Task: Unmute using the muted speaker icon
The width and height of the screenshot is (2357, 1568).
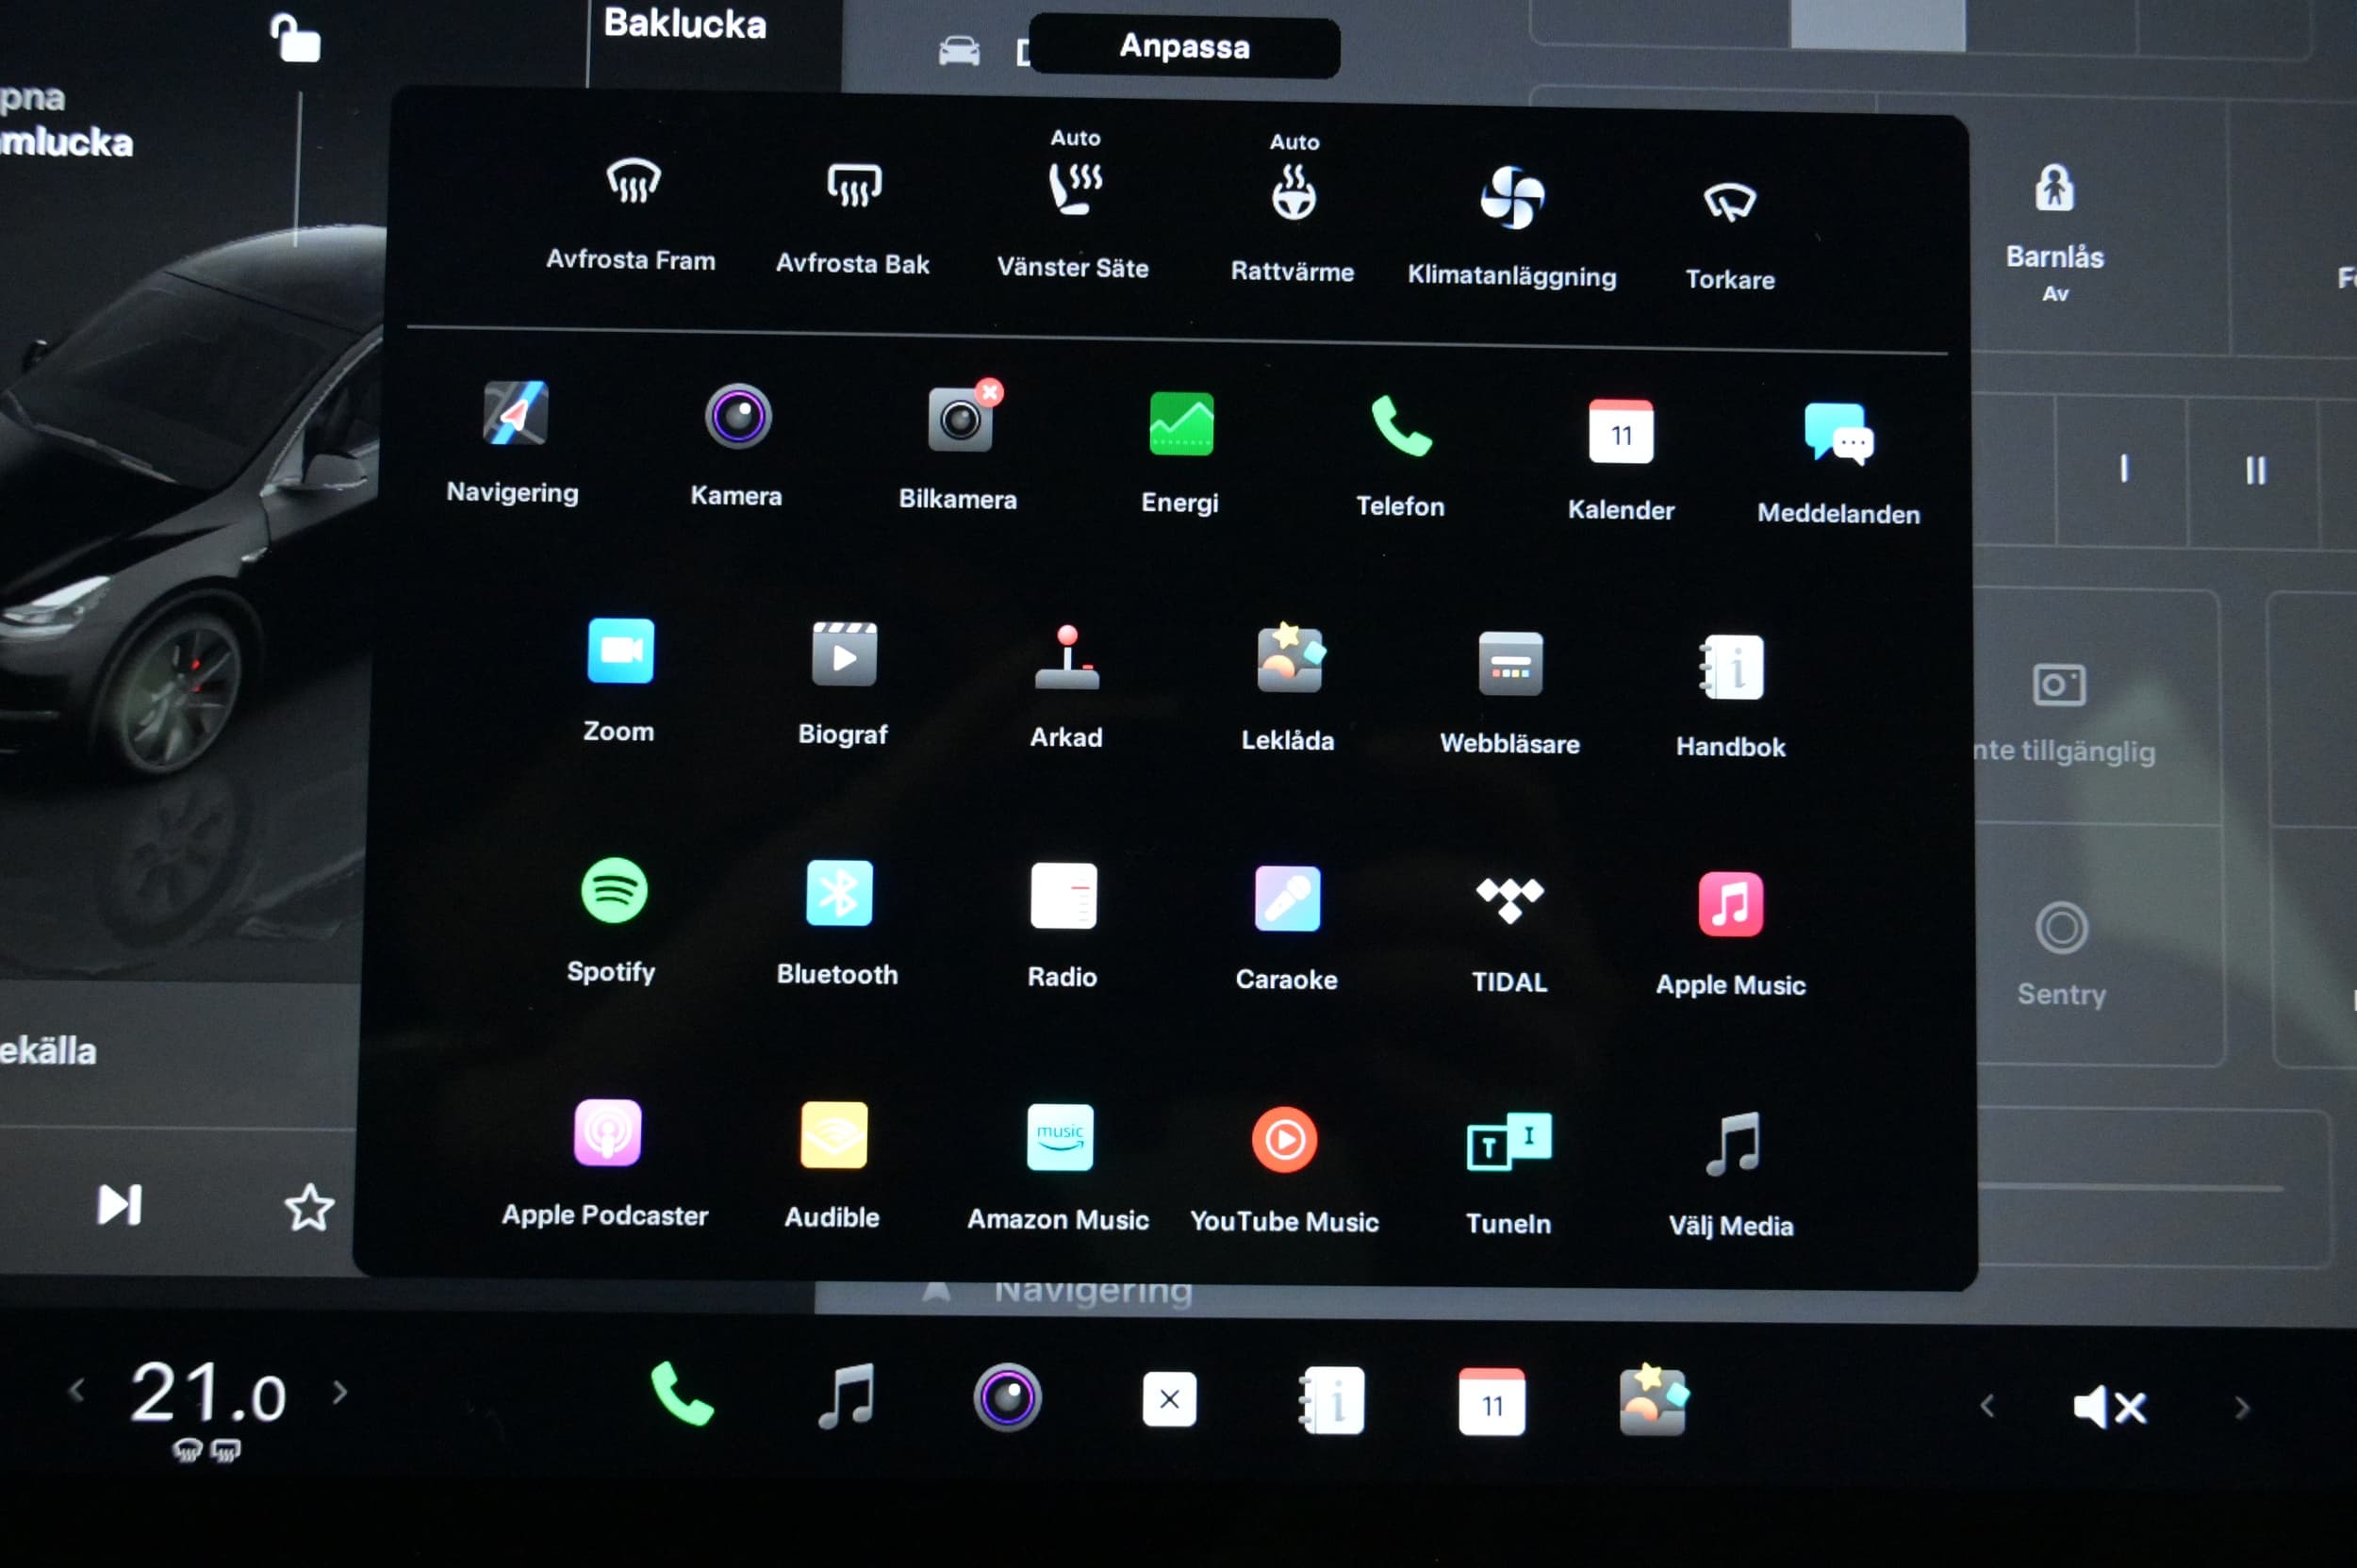Action: coord(2110,1407)
